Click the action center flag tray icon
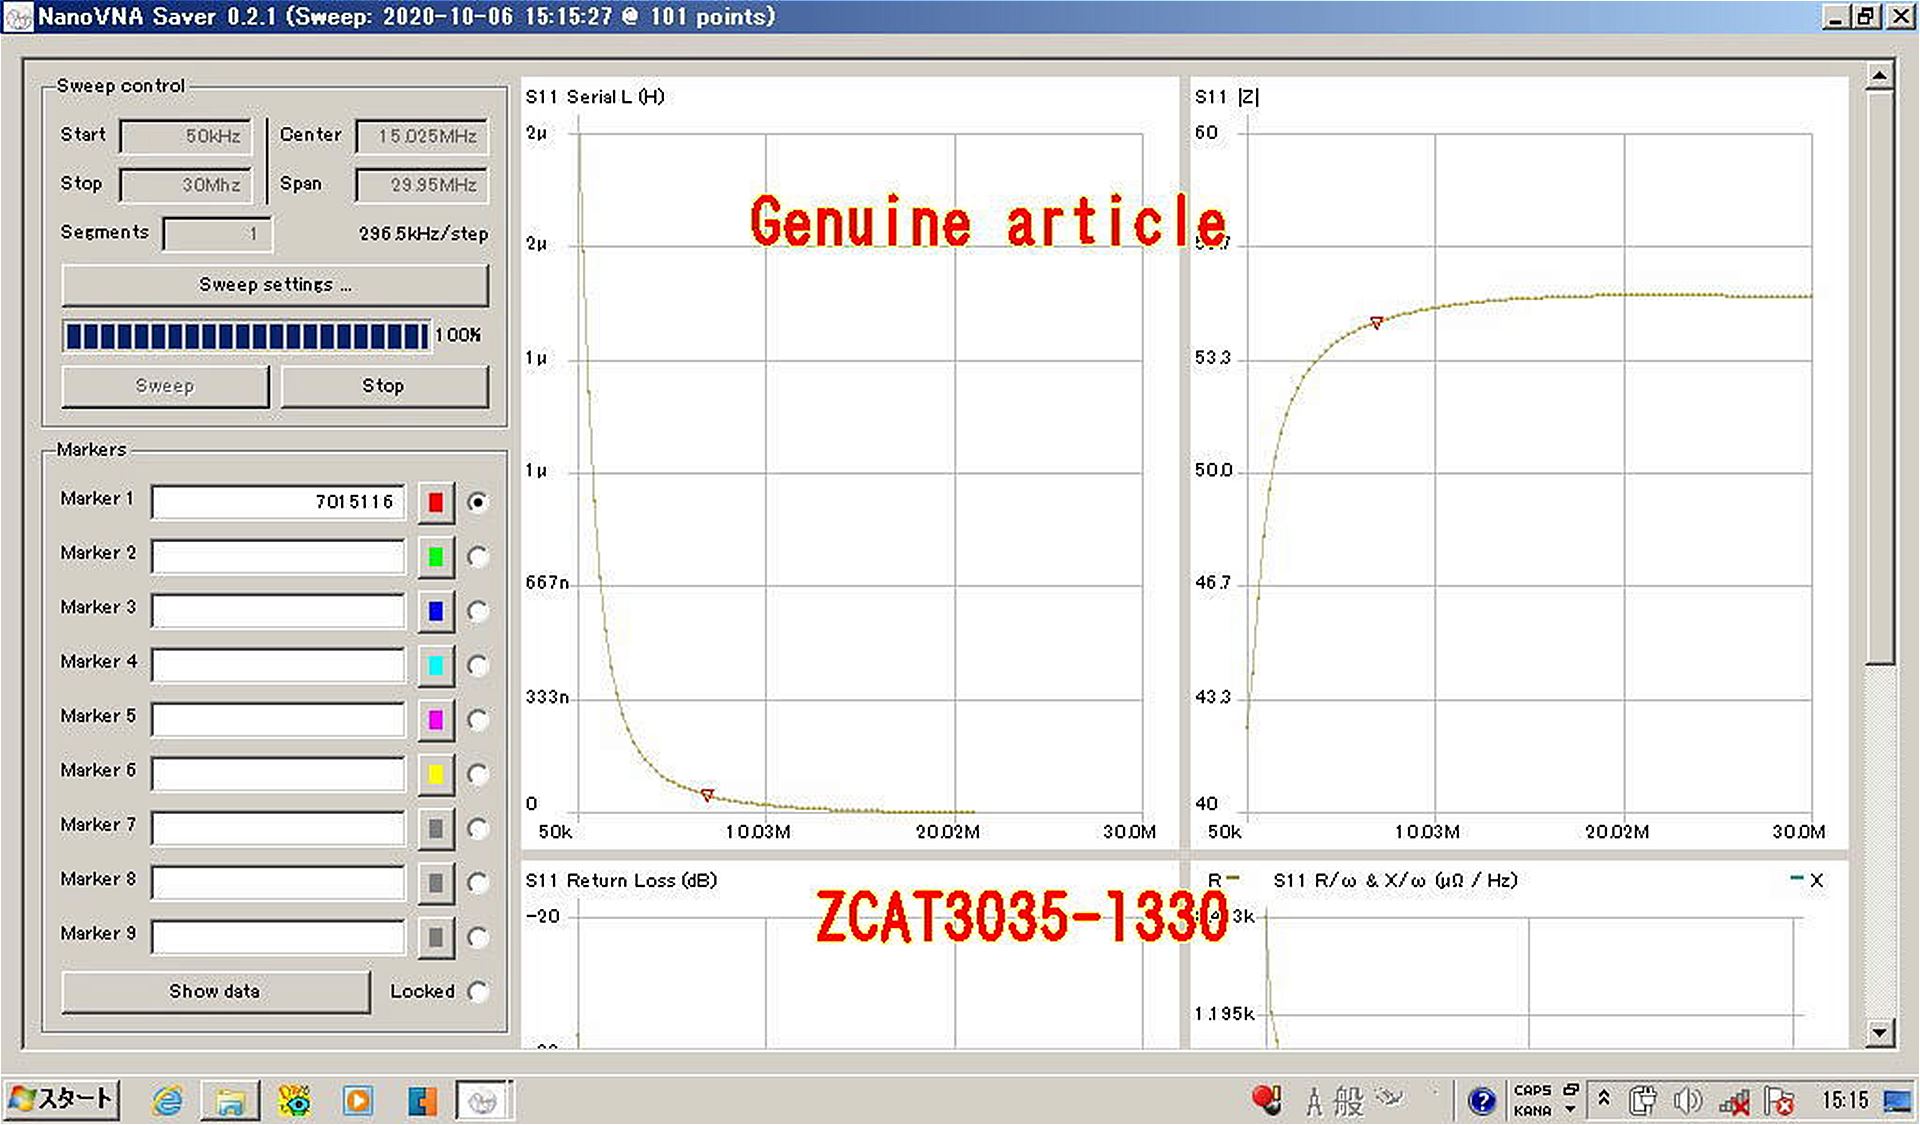Image resolution: width=1920 pixels, height=1125 pixels. point(1779,1101)
